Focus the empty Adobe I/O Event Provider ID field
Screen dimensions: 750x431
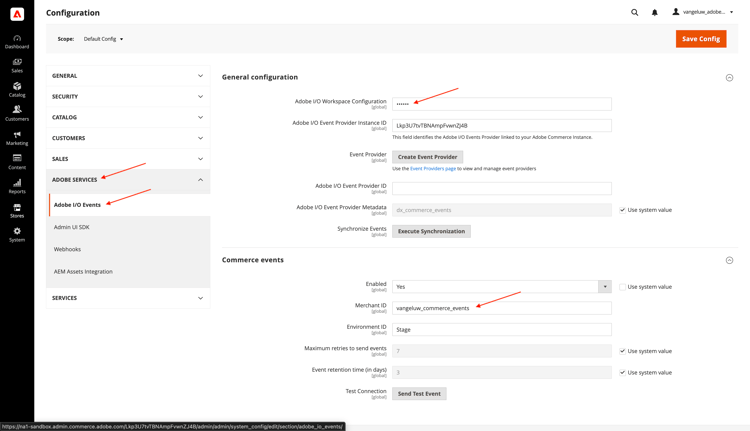[x=502, y=188]
